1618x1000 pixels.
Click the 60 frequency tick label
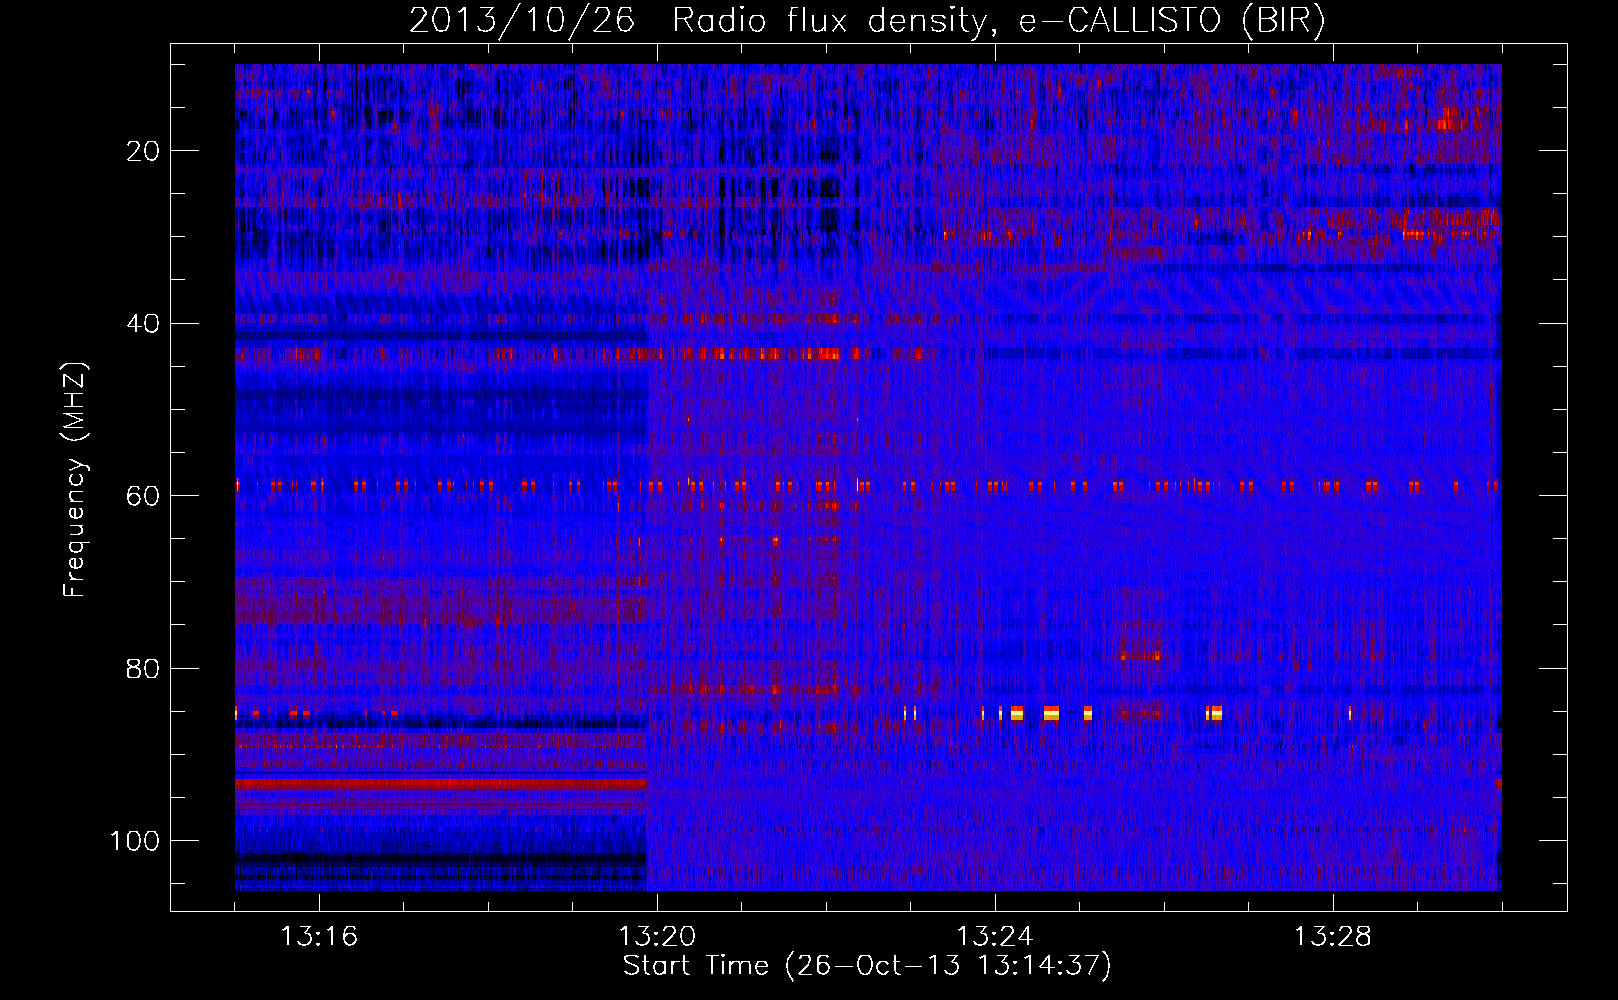tap(144, 496)
